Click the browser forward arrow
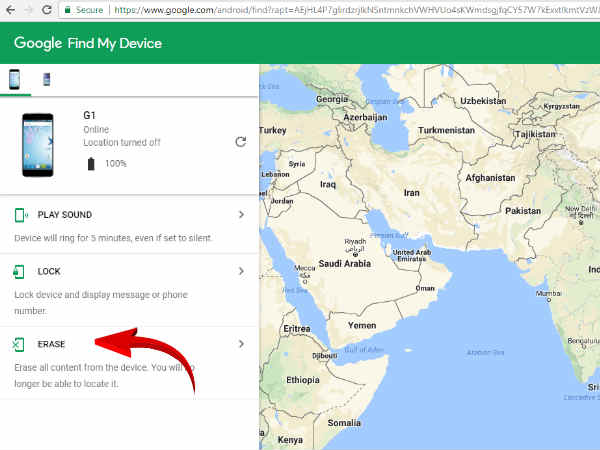 point(29,10)
